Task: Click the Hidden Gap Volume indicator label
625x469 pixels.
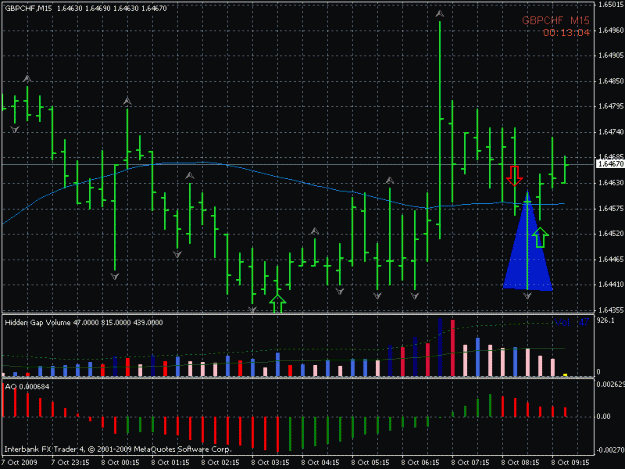Action: [84, 322]
